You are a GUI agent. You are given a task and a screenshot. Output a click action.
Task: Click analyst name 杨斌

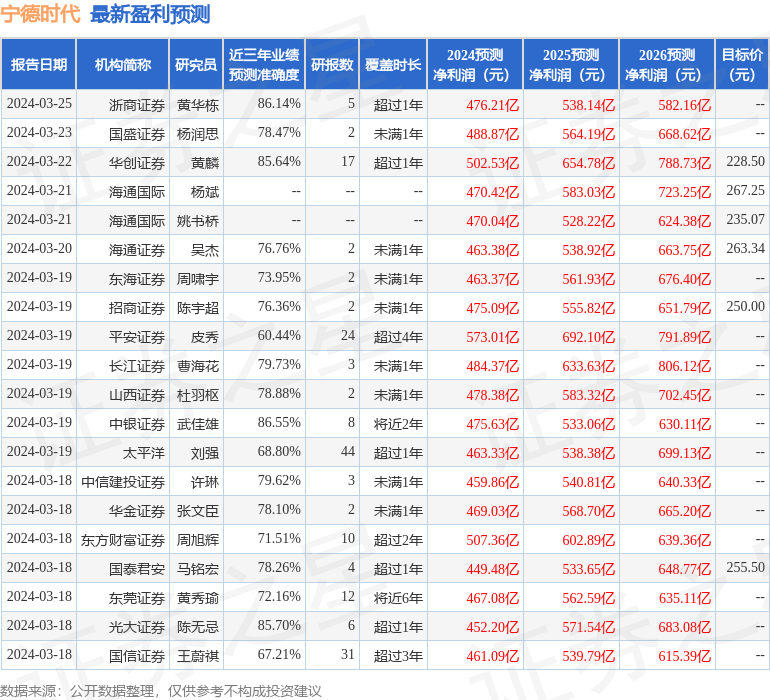tap(205, 192)
